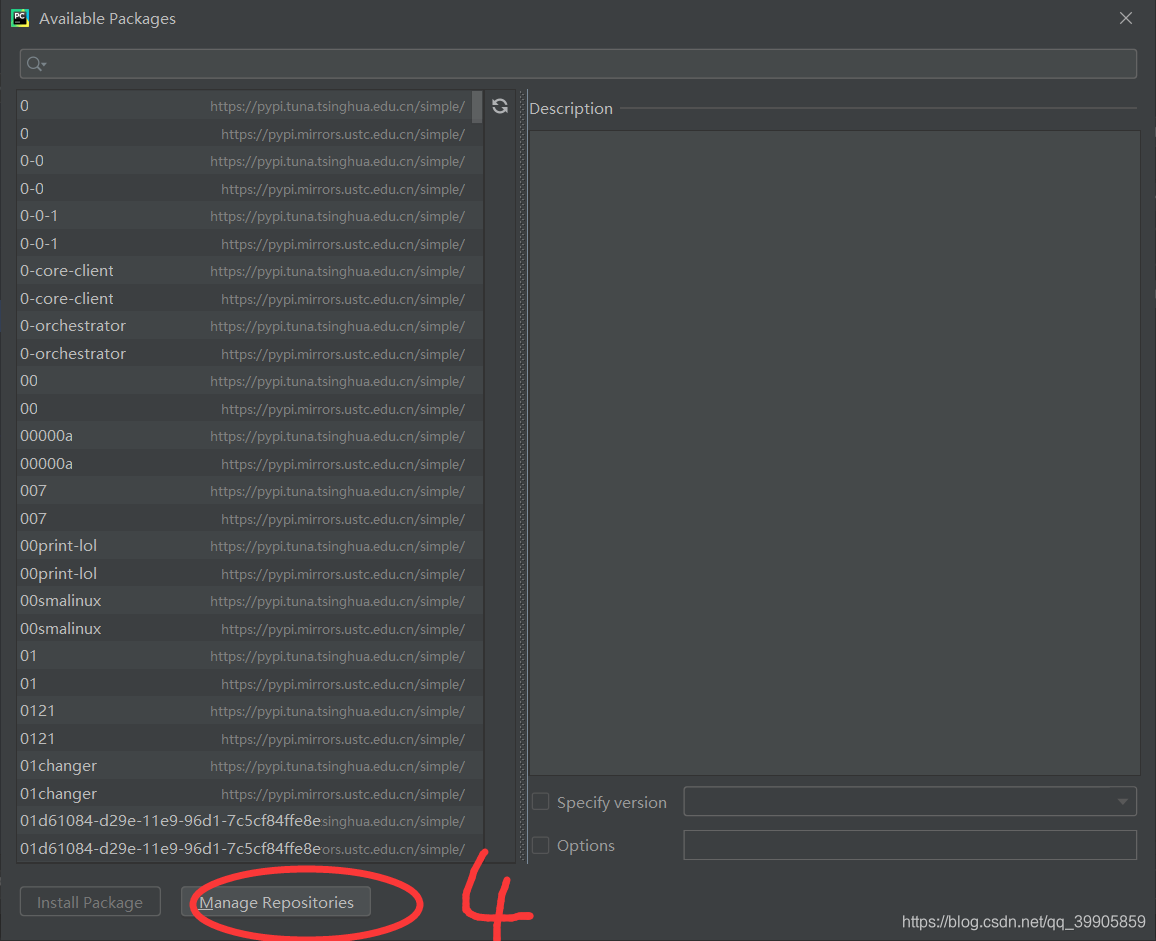Viewport: 1156px width, 941px height.
Task: Select package 007 from ustc mirror
Action: pos(250,518)
